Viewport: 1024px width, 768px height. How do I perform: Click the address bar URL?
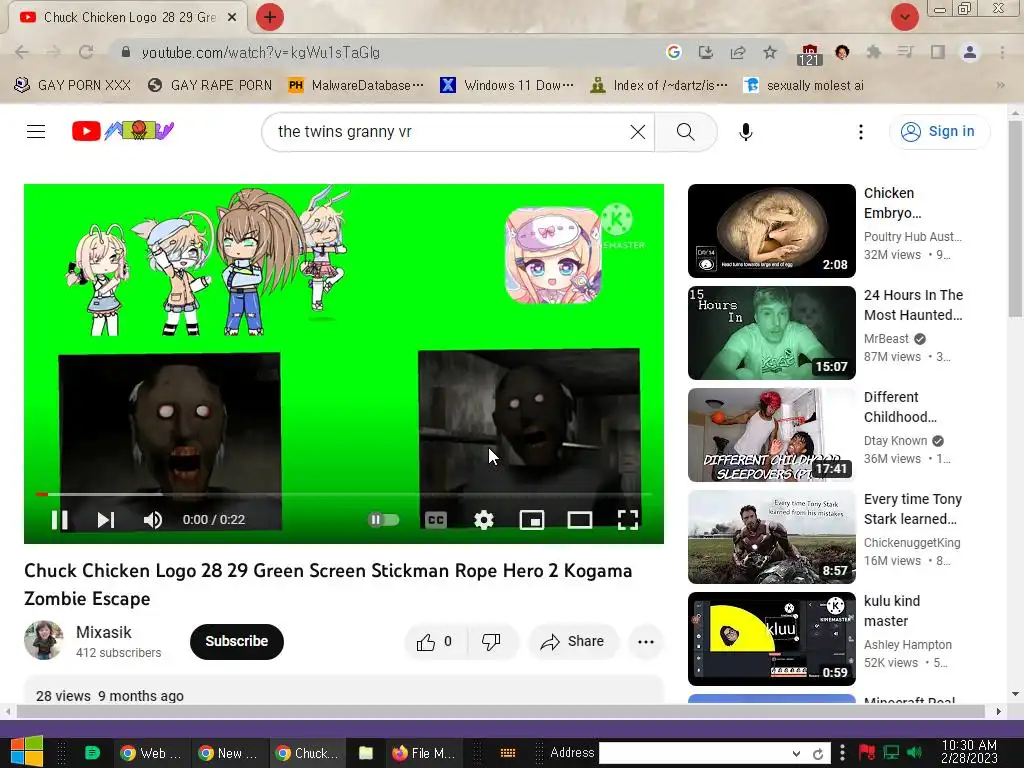click(x=261, y=52)
